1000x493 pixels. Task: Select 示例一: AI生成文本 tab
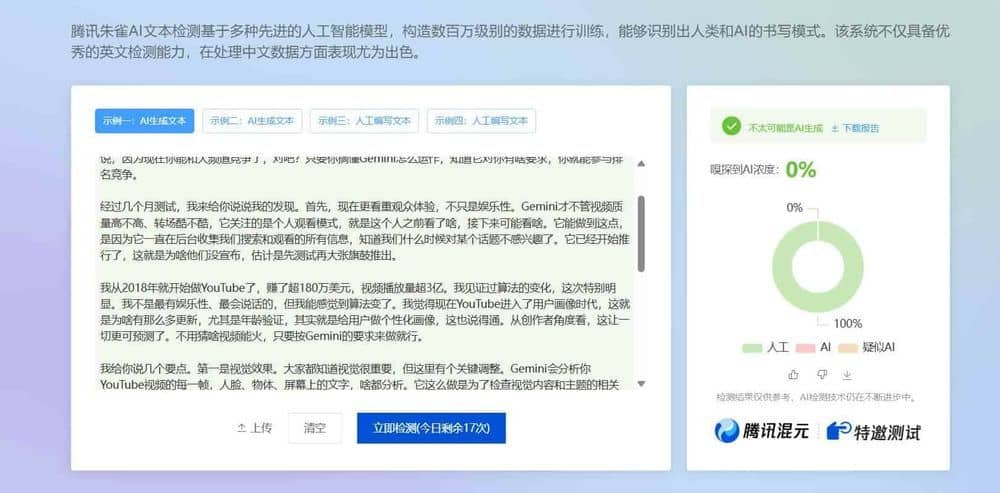[x=143, y=120]
